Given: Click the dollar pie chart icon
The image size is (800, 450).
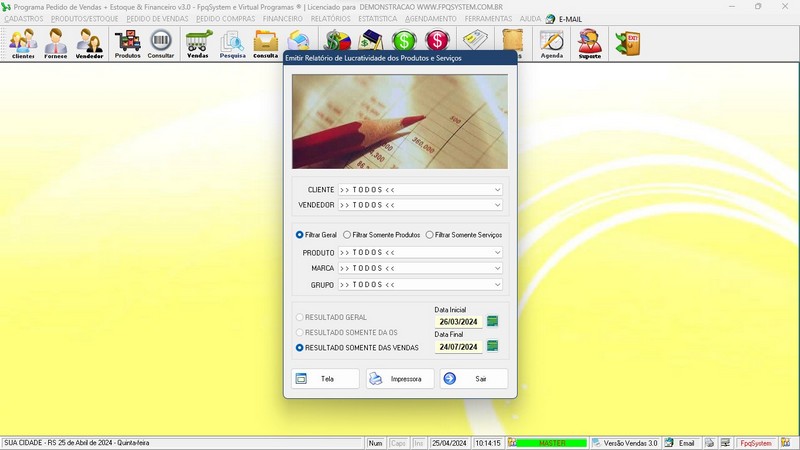Looking at the screenshot, I should [x=337, y=40].
